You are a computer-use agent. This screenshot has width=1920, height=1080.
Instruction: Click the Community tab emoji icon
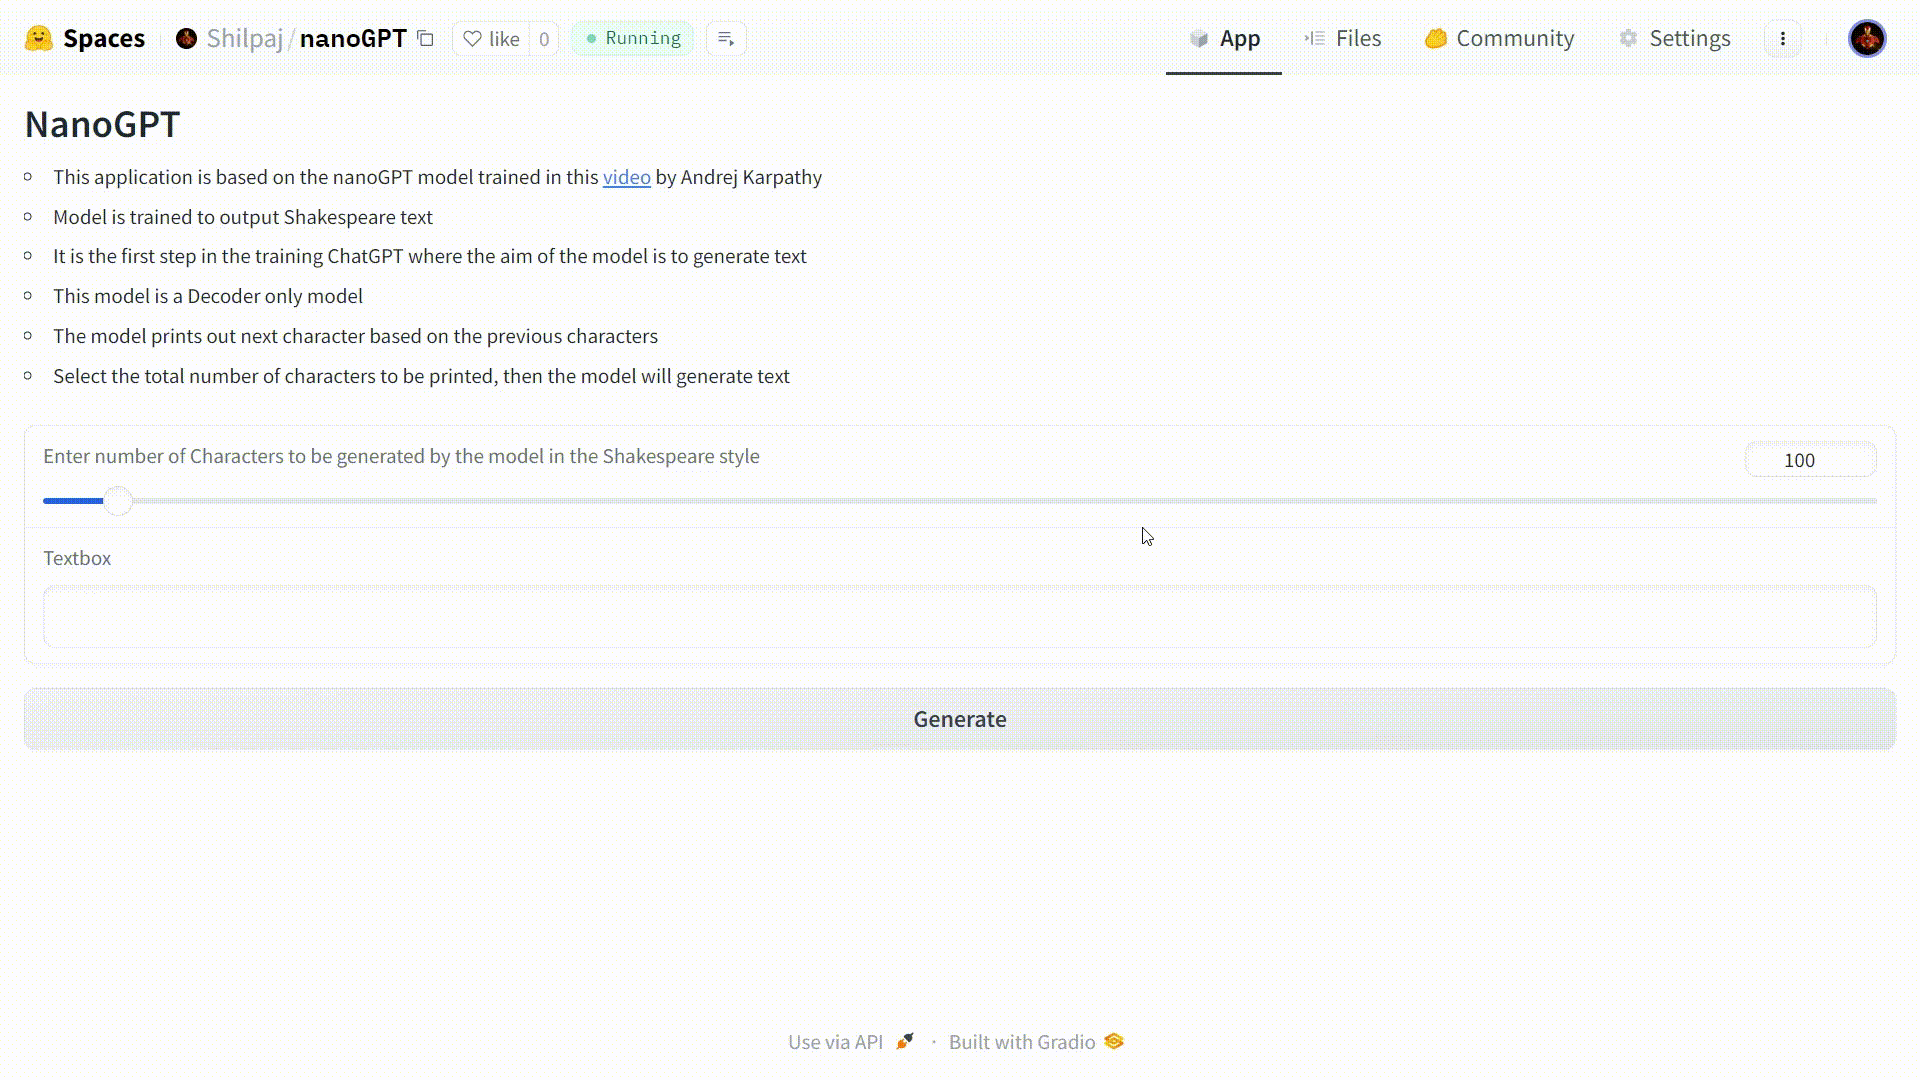click(1436, 38)
